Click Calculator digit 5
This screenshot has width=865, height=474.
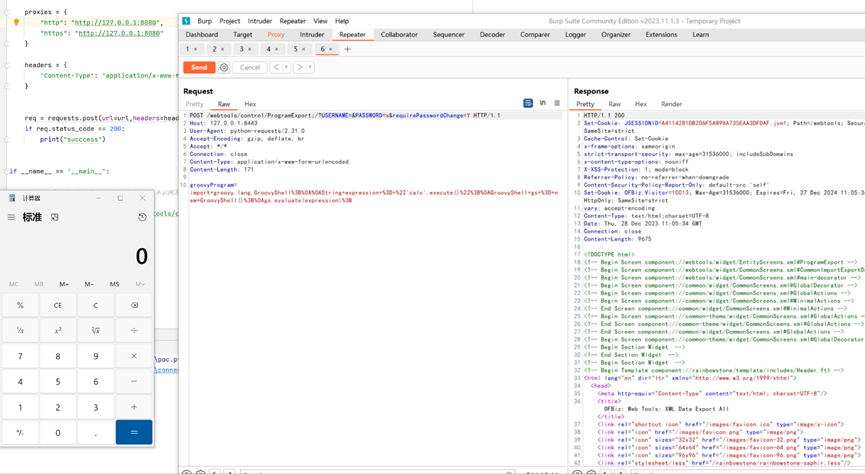pyautogui.click(x=58, y=381)
